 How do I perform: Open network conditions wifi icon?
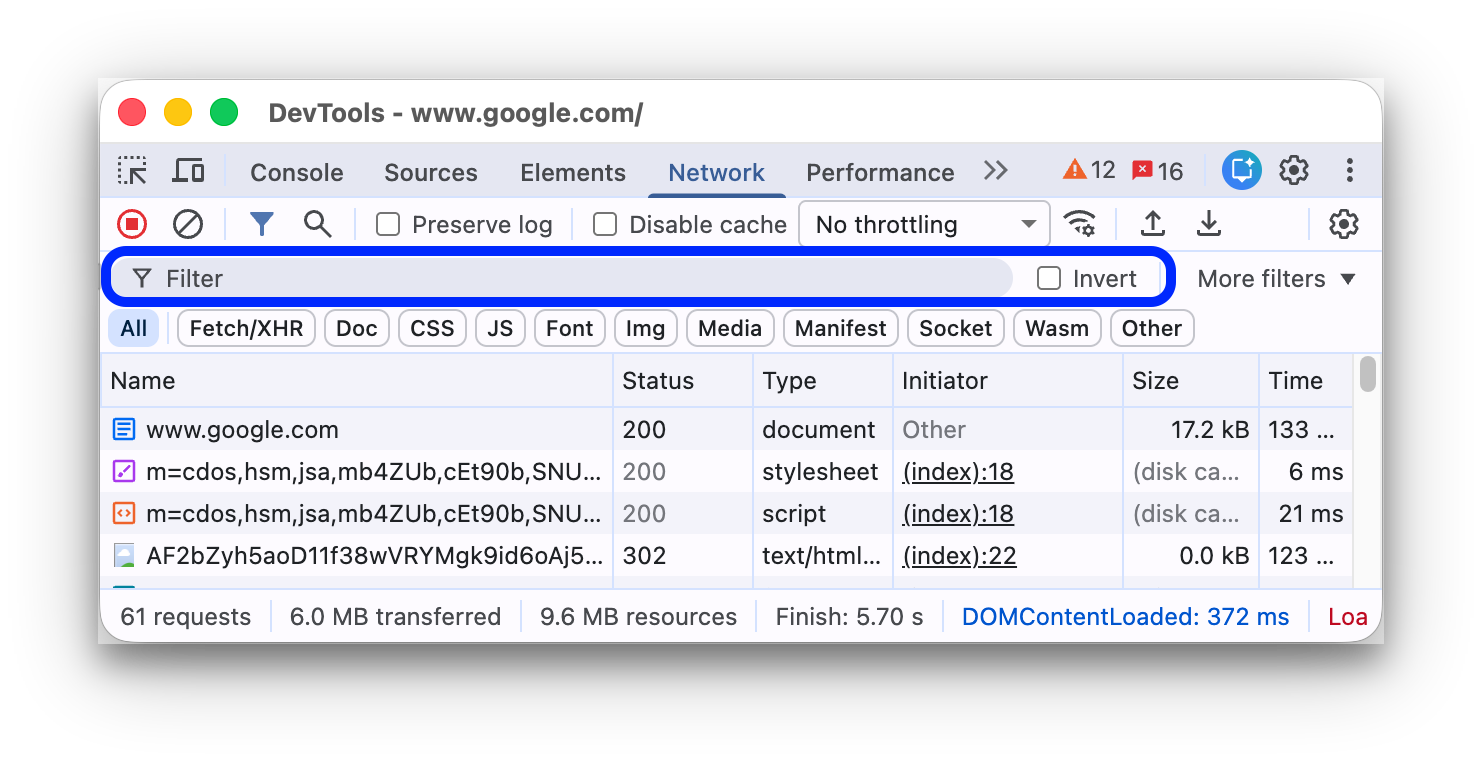pyautogui.click(x=1080, y=224)
